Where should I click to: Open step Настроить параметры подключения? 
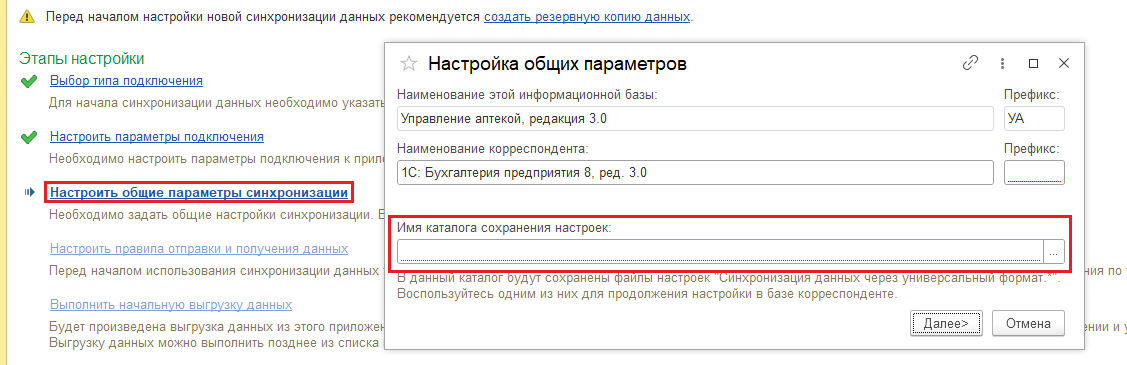(157, 137)
